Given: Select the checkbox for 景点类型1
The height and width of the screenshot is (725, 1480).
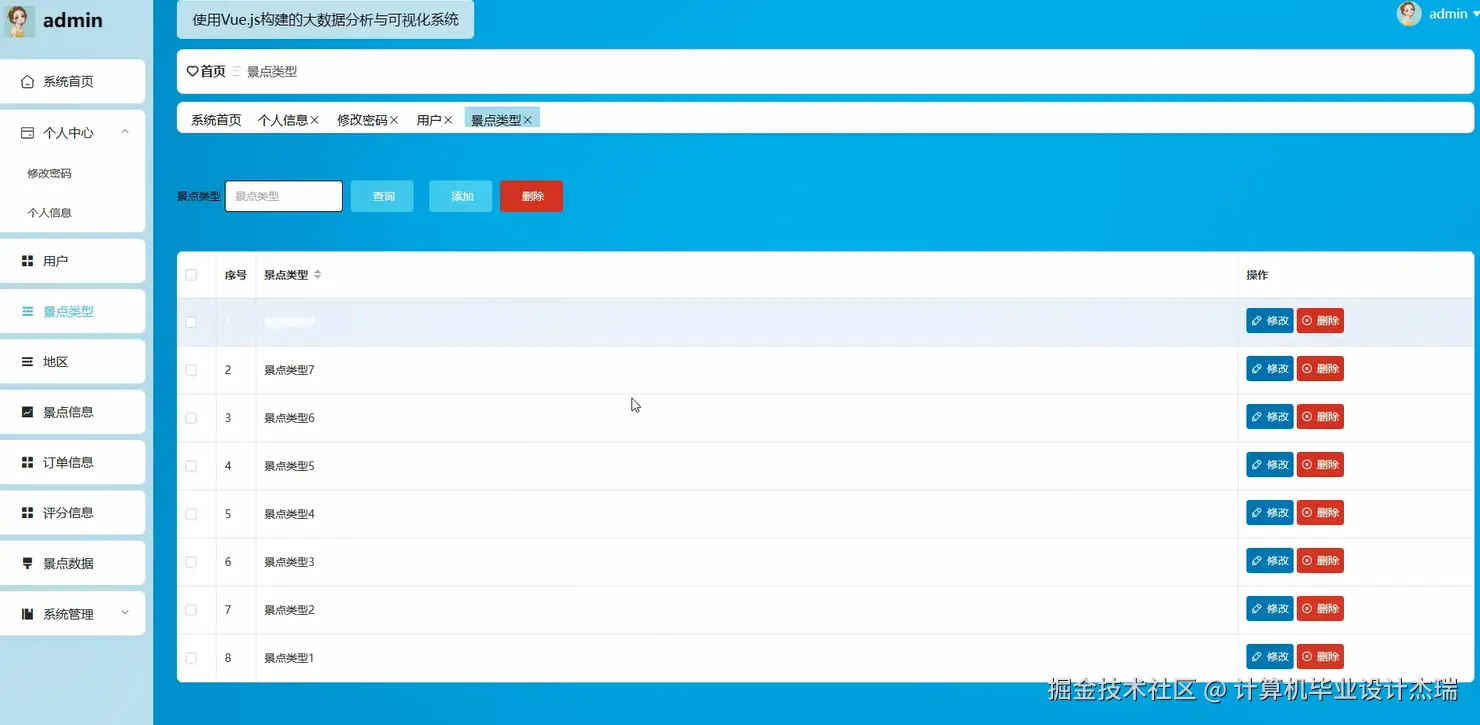Looking at the screenshot, I should pyautogui.click(x=191, y=658).
